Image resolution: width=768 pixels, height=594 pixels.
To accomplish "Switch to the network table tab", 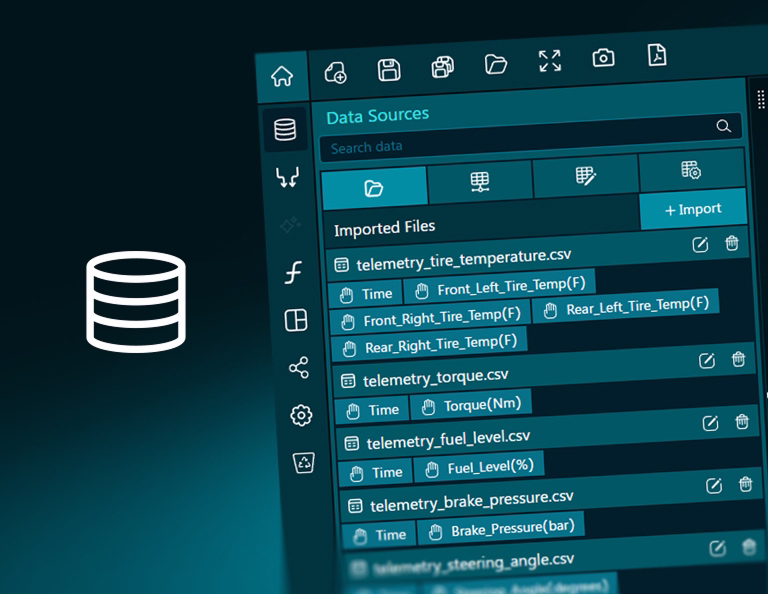I will [x=480, y=182].
